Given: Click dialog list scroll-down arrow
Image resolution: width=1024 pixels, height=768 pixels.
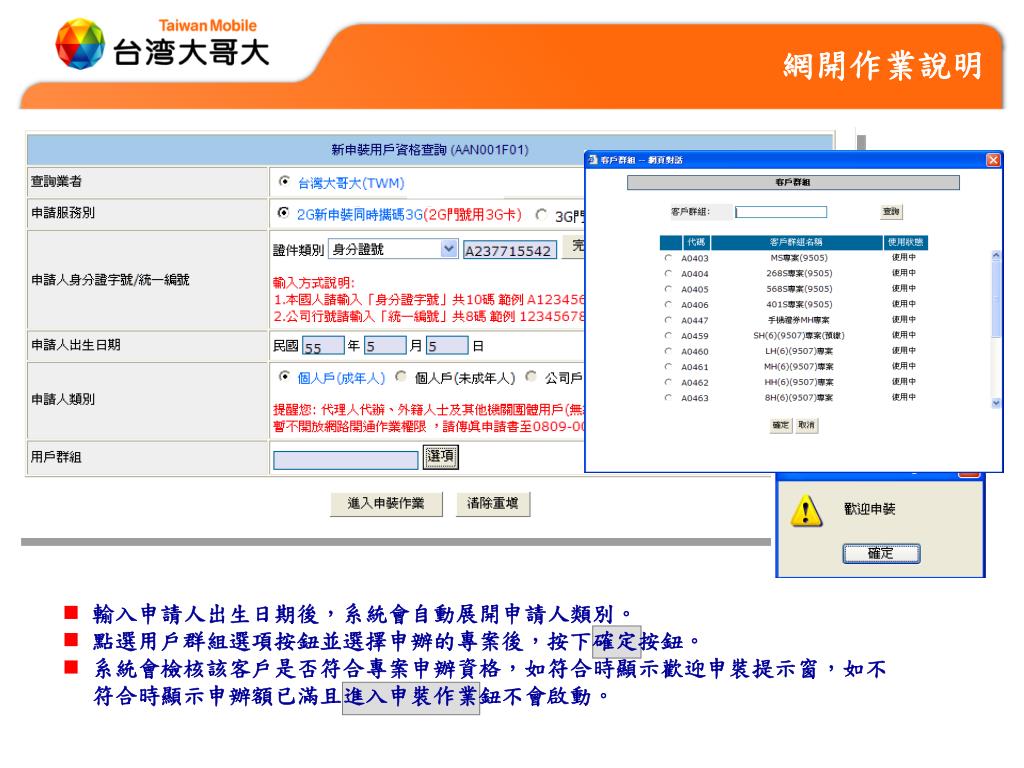Looking at the screenshot, I should click(996, 403).
